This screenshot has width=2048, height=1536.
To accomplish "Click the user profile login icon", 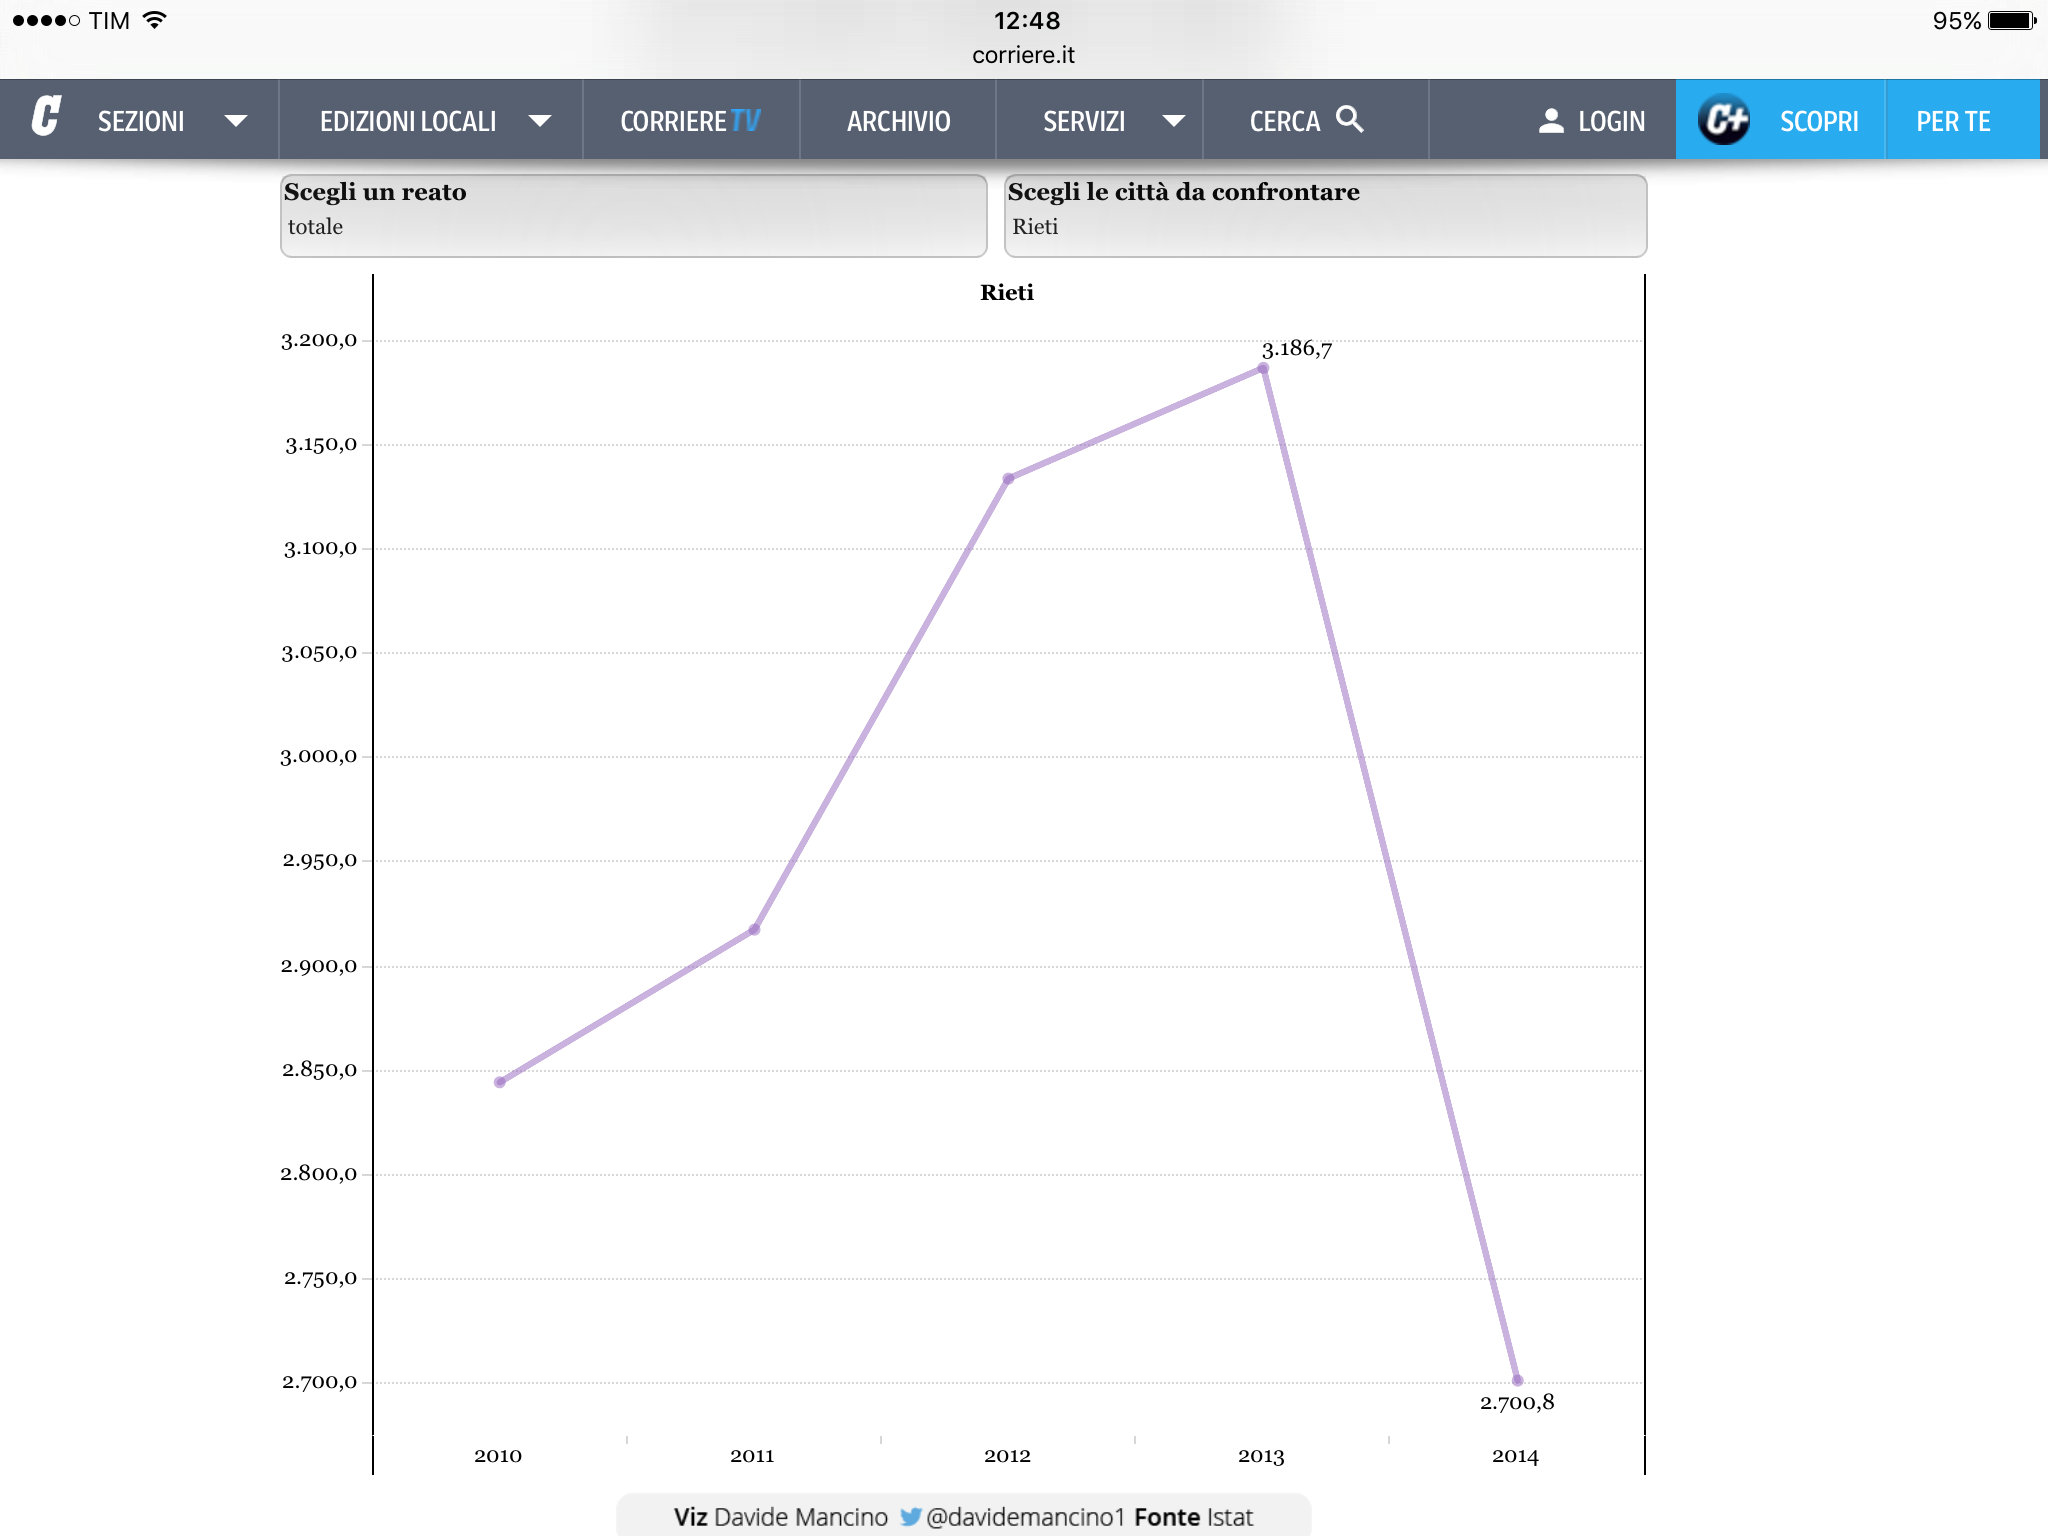I will click(1550, 121).
